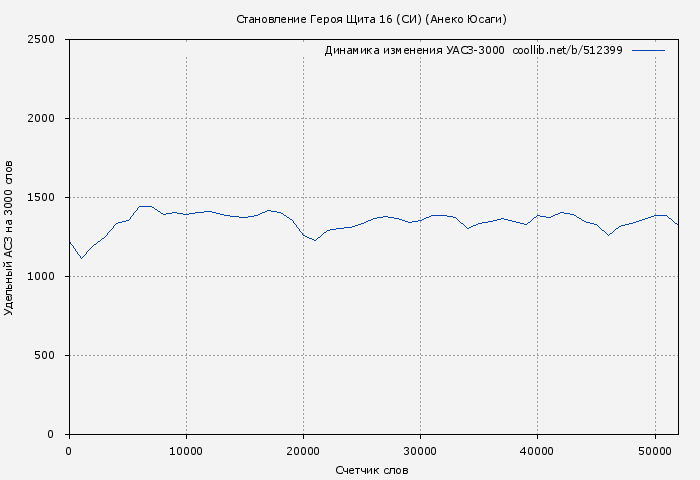This screenshot has width=700, height=480.
Task: Open the coollib.net/b/512399 link in legend
Action: (x=567, y=50)
